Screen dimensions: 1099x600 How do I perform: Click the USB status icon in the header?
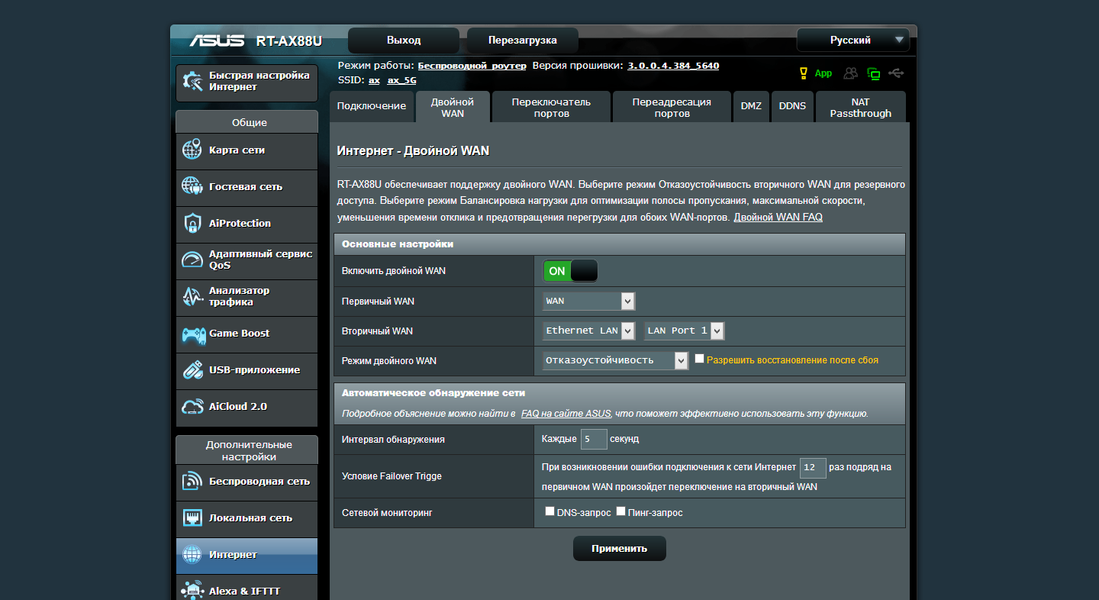click(896, 73)
